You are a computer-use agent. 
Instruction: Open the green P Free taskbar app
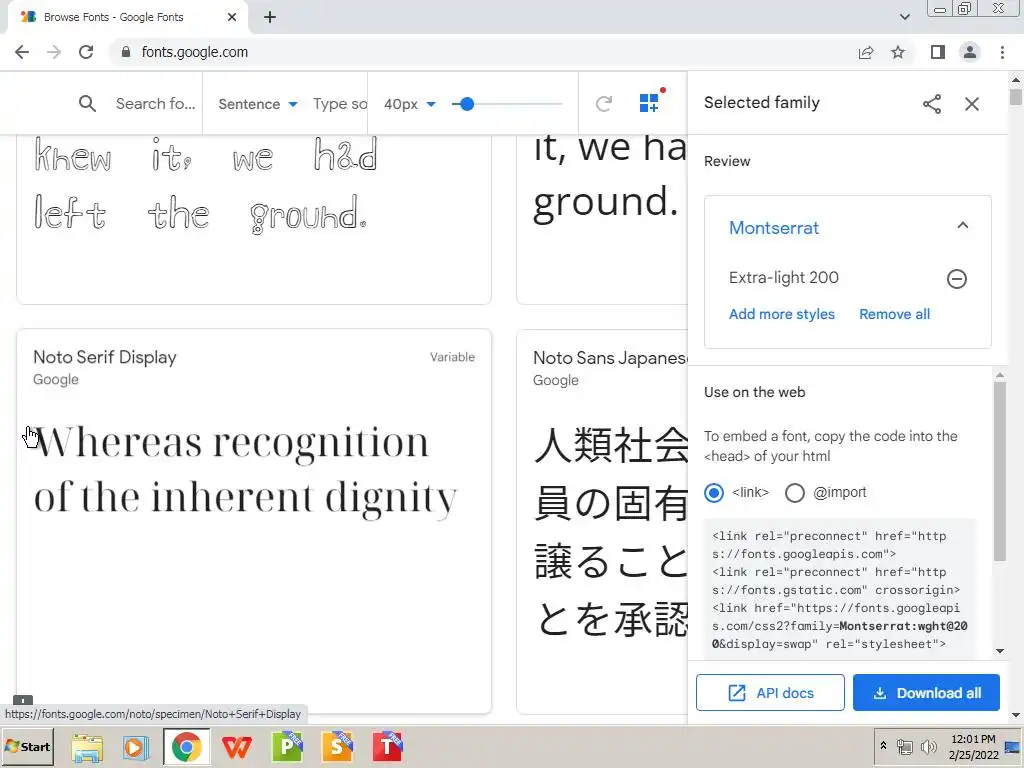pyautogui.click(x=287, y=747)
